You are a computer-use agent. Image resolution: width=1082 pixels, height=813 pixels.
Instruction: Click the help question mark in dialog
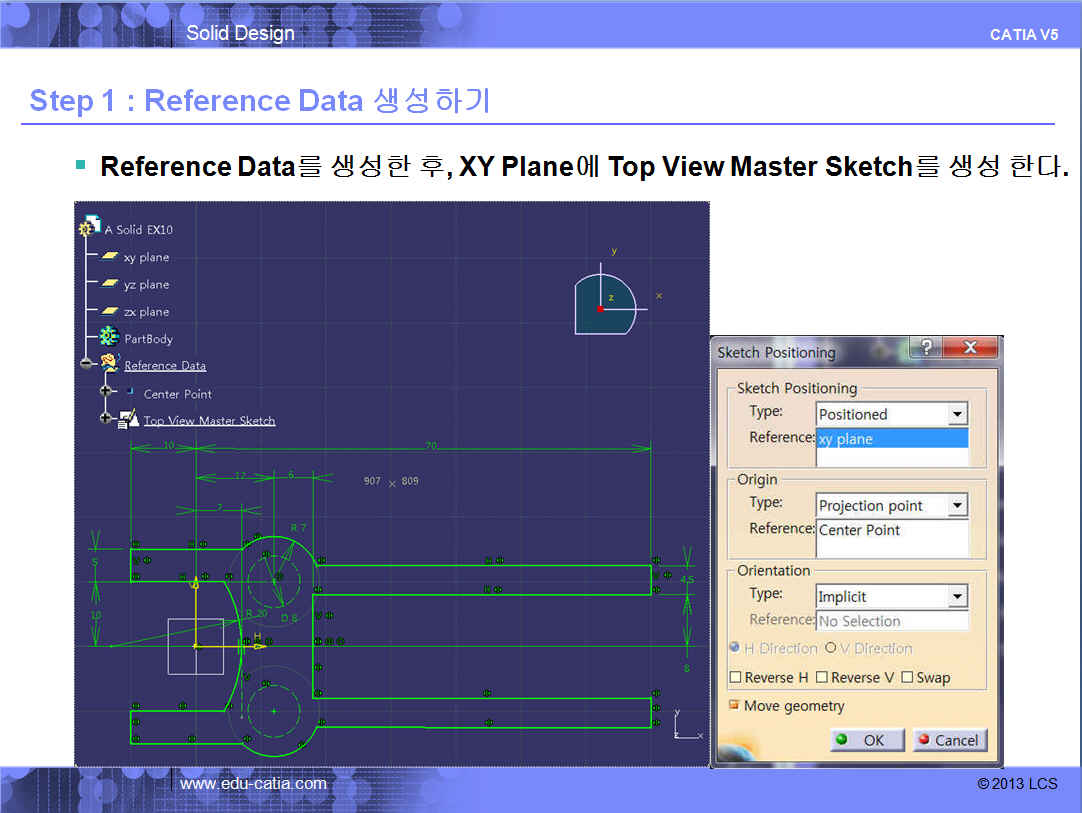pos(926,347)
